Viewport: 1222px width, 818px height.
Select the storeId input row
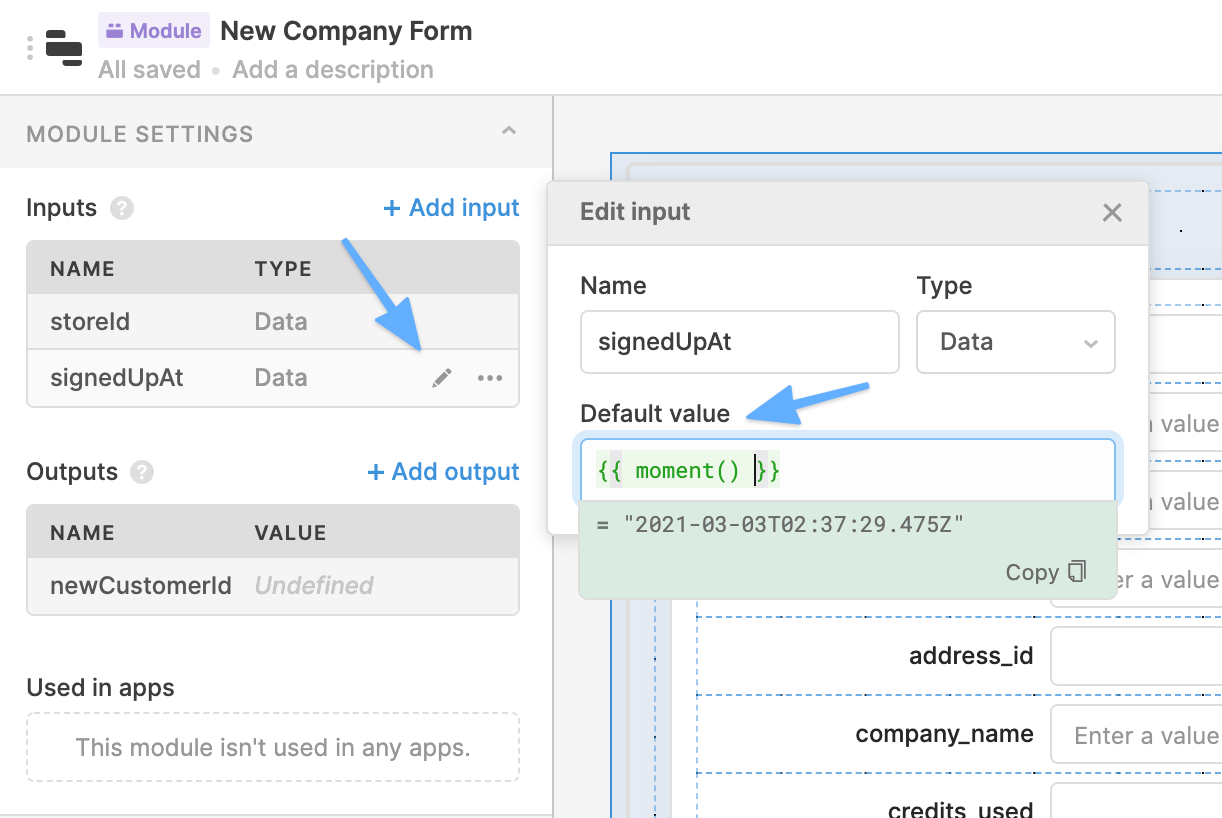click(273, 322)
